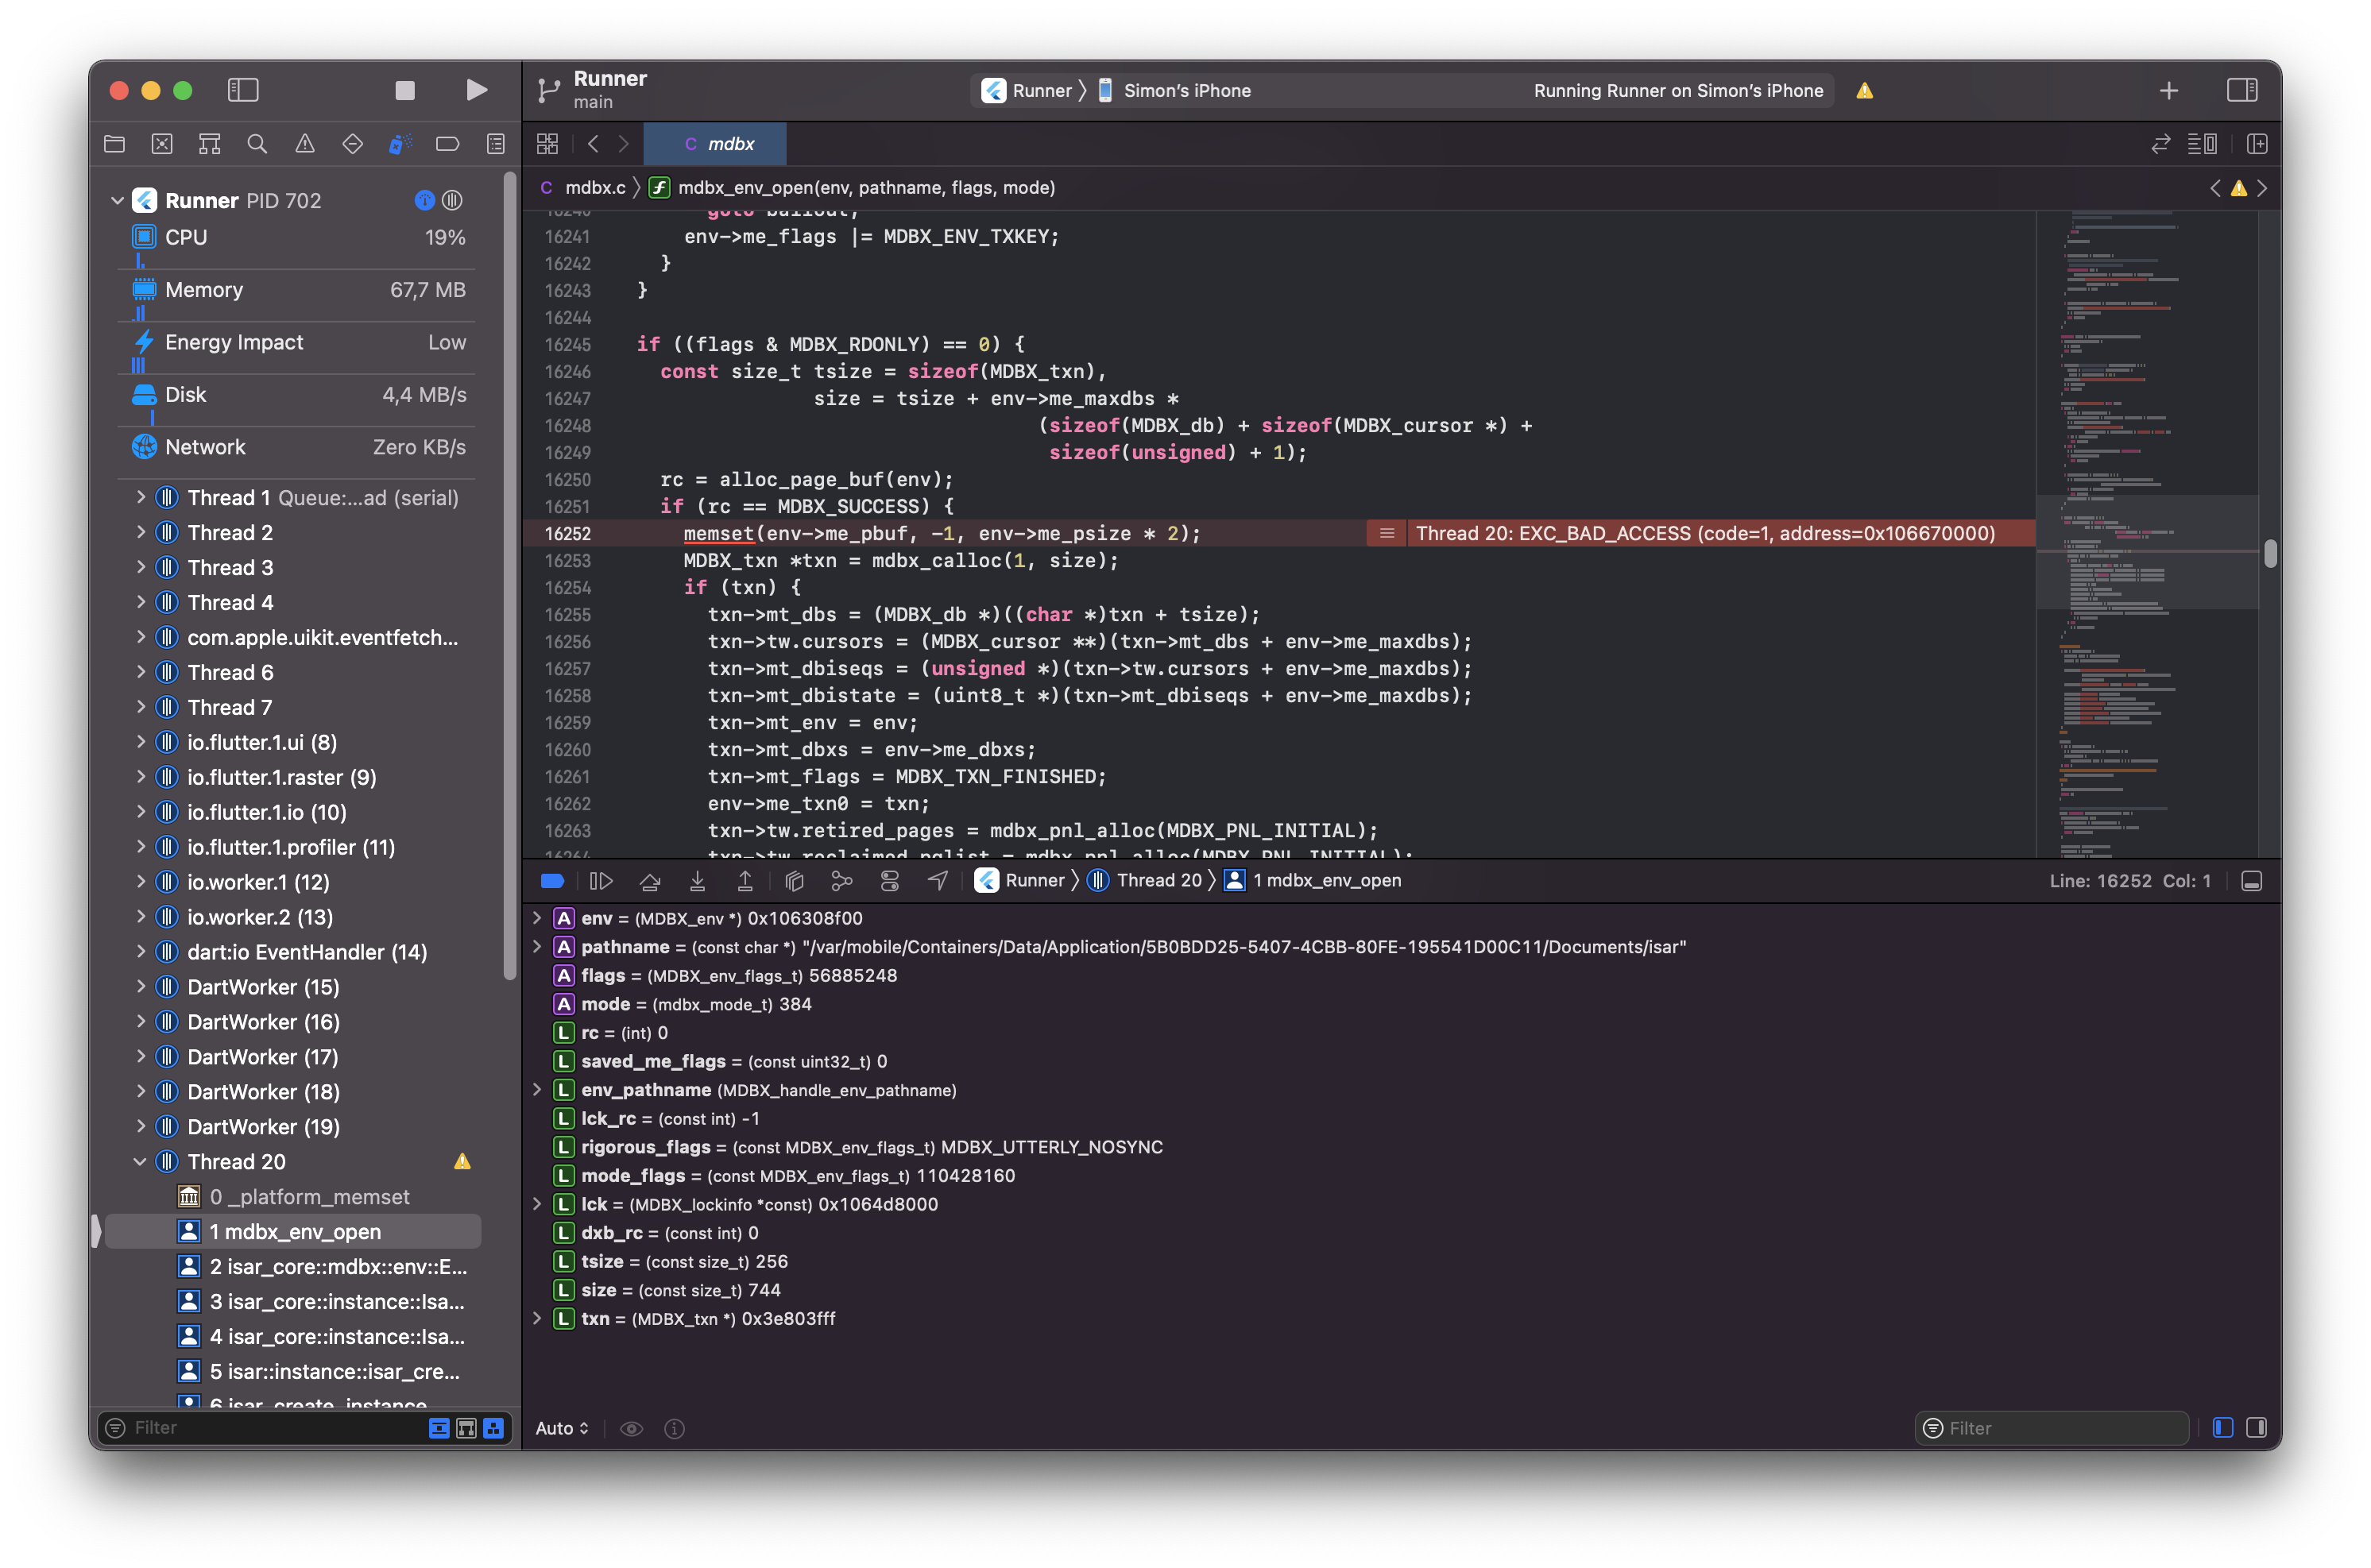Click inside the variables Filter field
This screenshot has height=1568, width=2371.
tap(2050, 1428)
